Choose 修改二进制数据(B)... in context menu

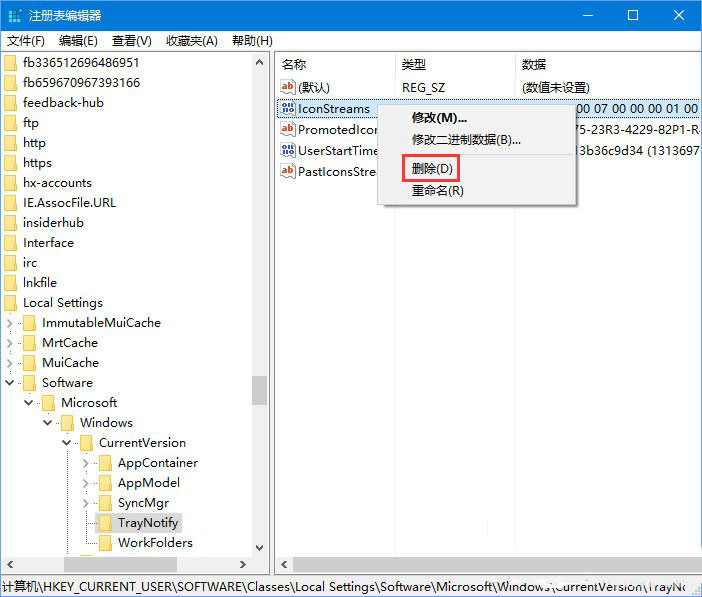click(x=476, y=140)
